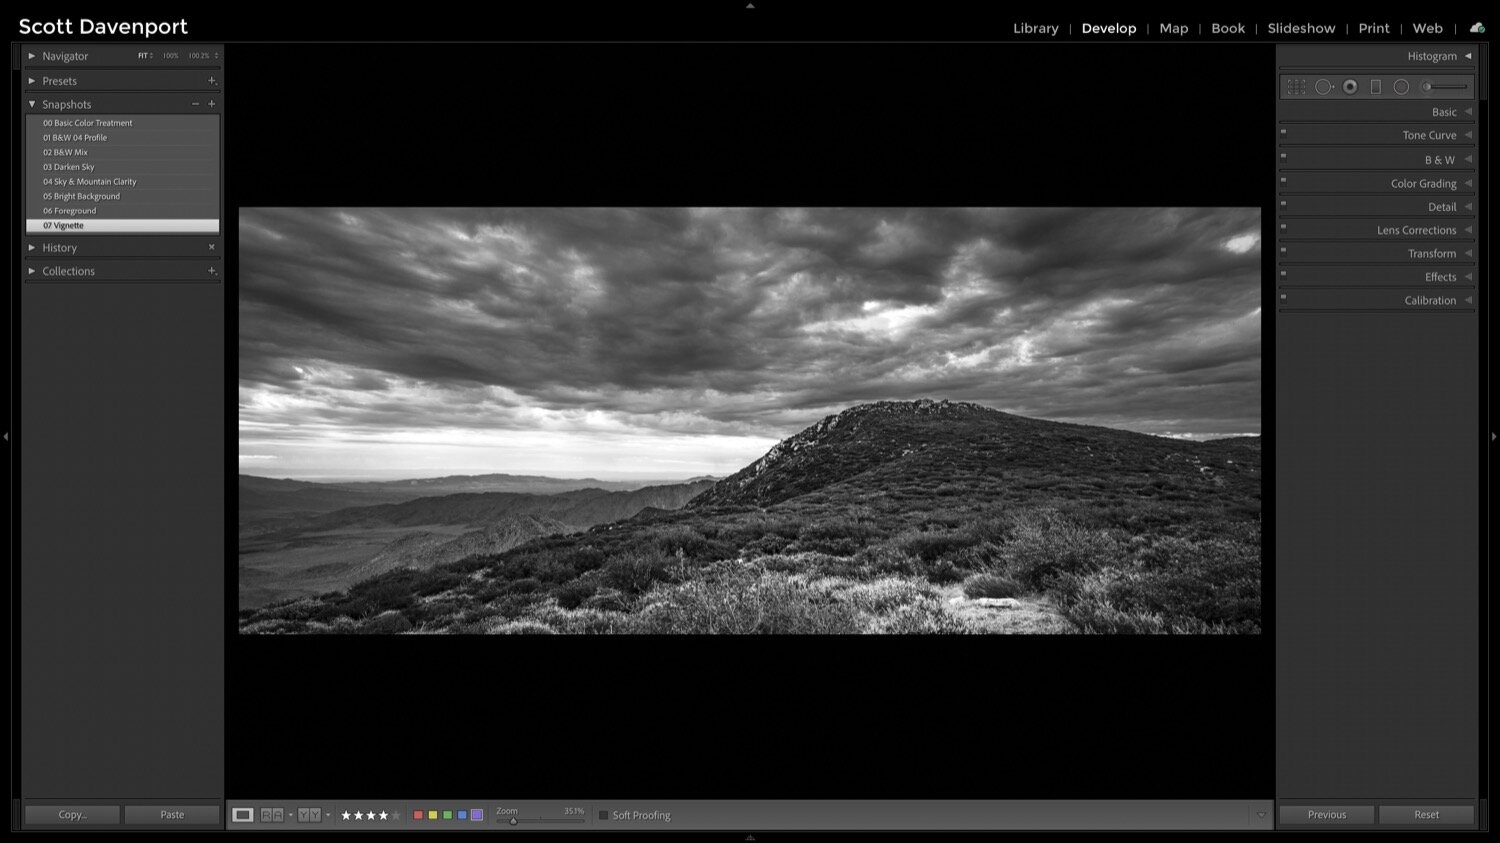Image resolution: width=1500 pixels, height=843 pixels.
Task: Toggle the Lens Corrections panel switch
Action: pos(1283,227)
